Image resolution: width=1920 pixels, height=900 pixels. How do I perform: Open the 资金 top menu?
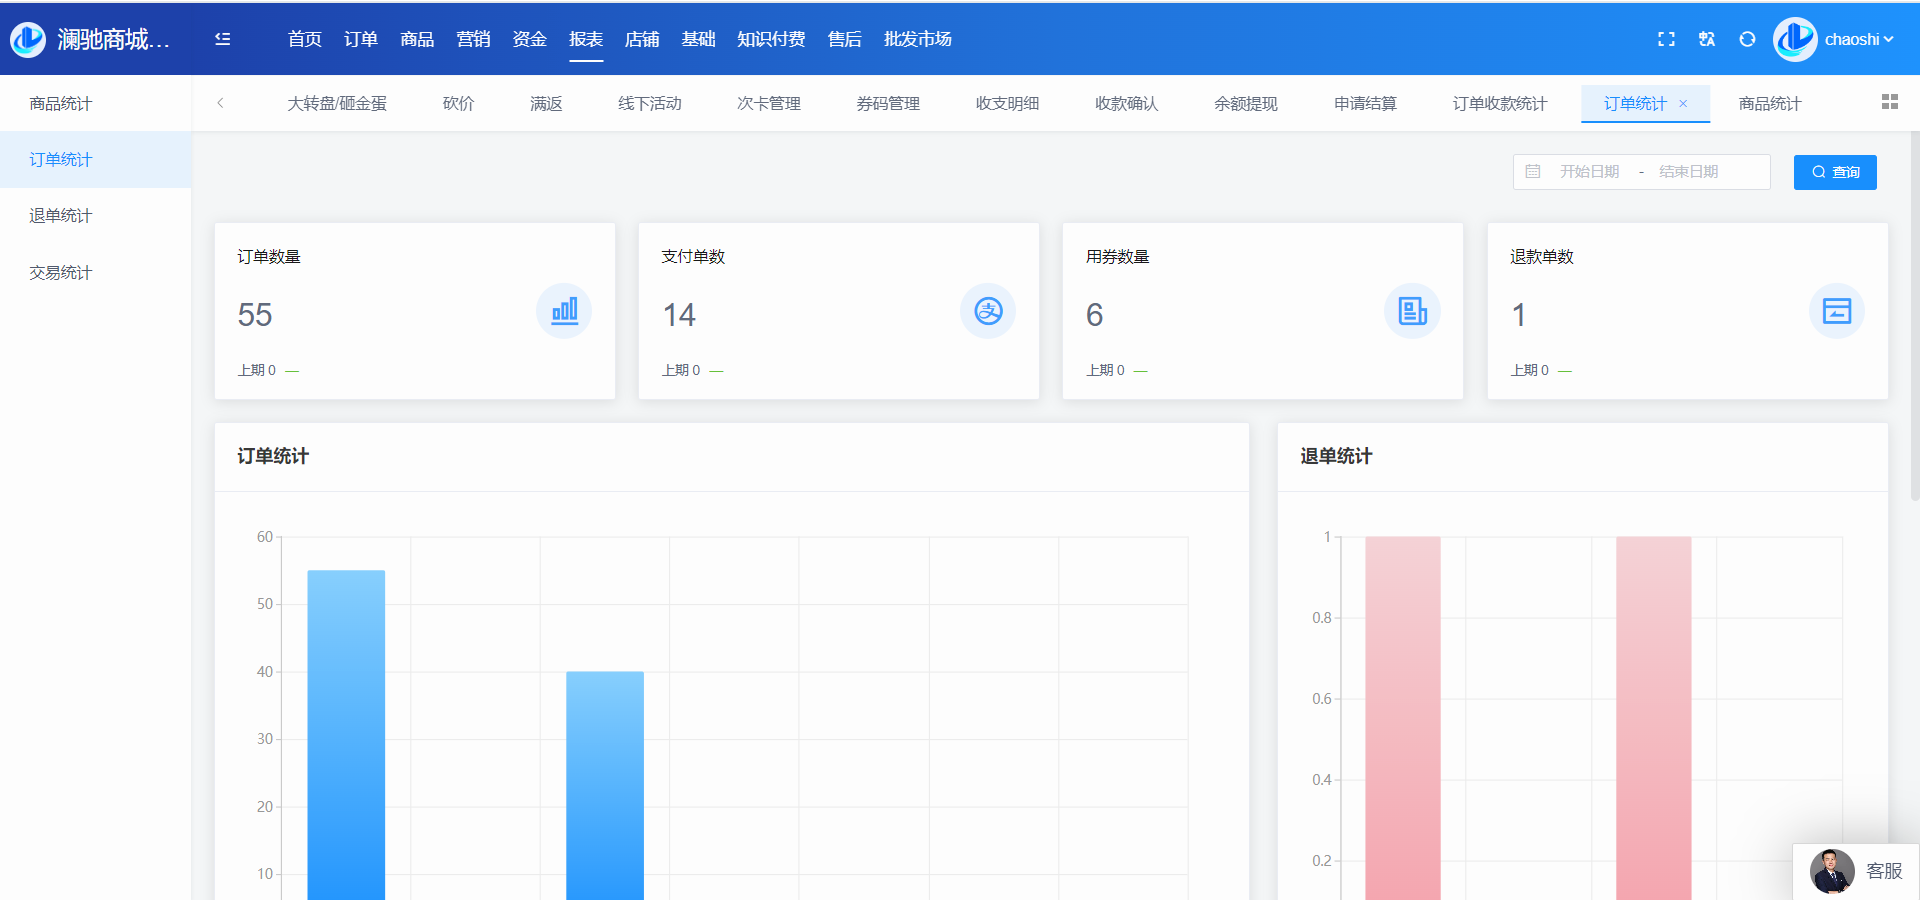529,39
